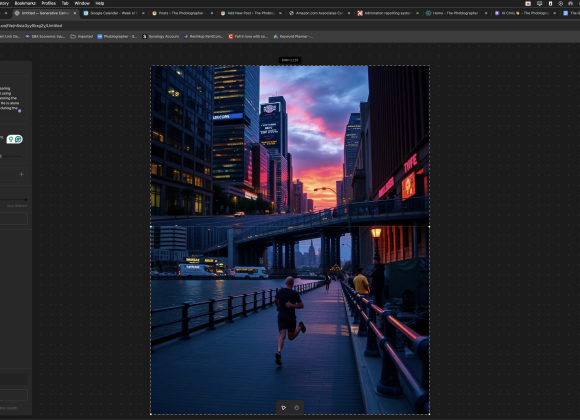Viewport: 580px width, 420px height.
Task: Select the pointer tool below the image
Action: 284,408
